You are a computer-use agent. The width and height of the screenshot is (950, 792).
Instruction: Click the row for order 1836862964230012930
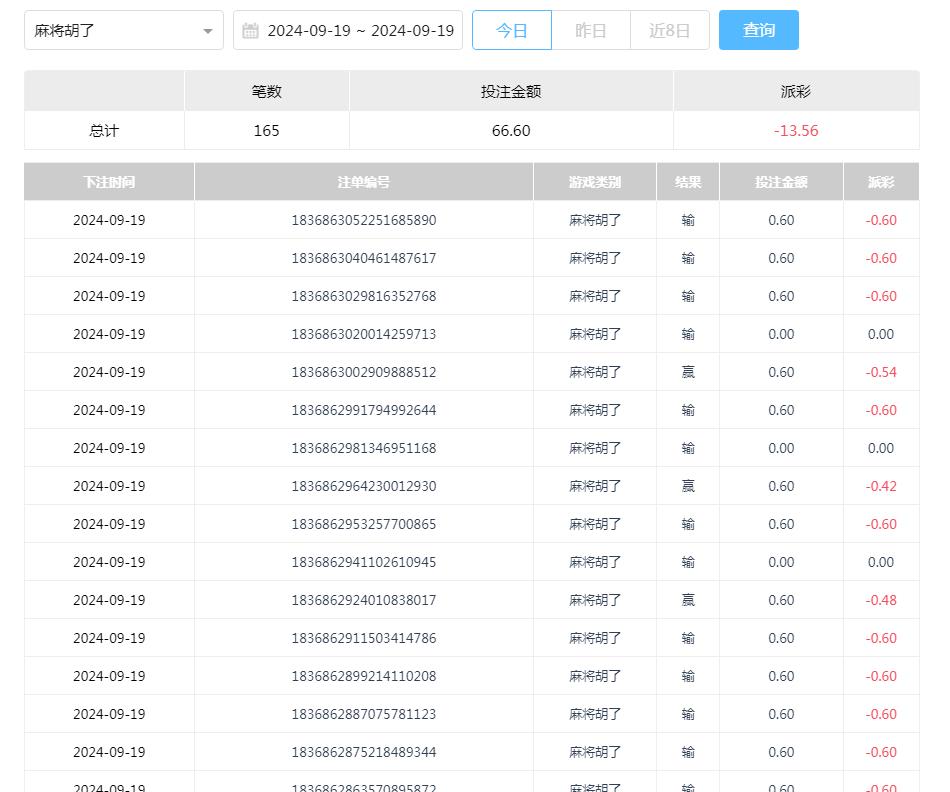pyautogui.click(x=364, y=486)
